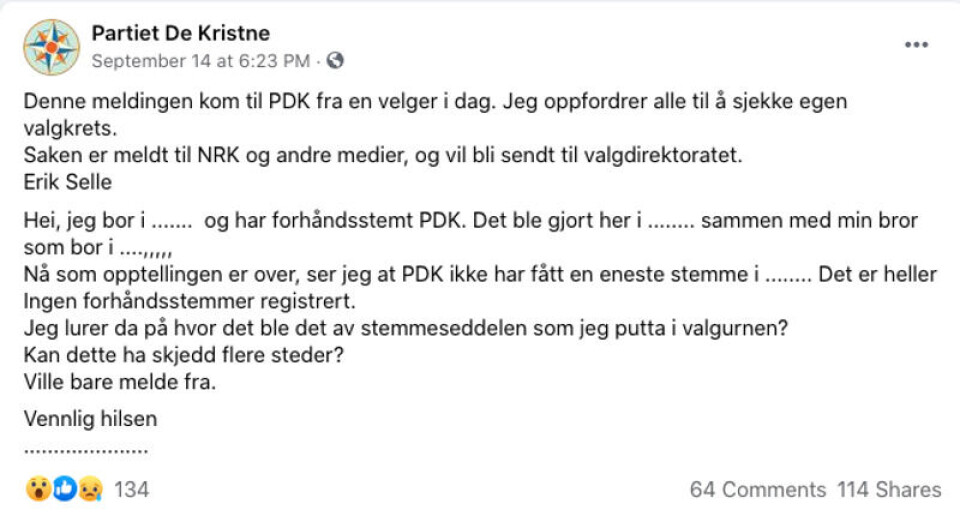Click the sad reaction emoji
This screenshot has width=960, height=516.
pyautogui.click(x=90, y=489)
